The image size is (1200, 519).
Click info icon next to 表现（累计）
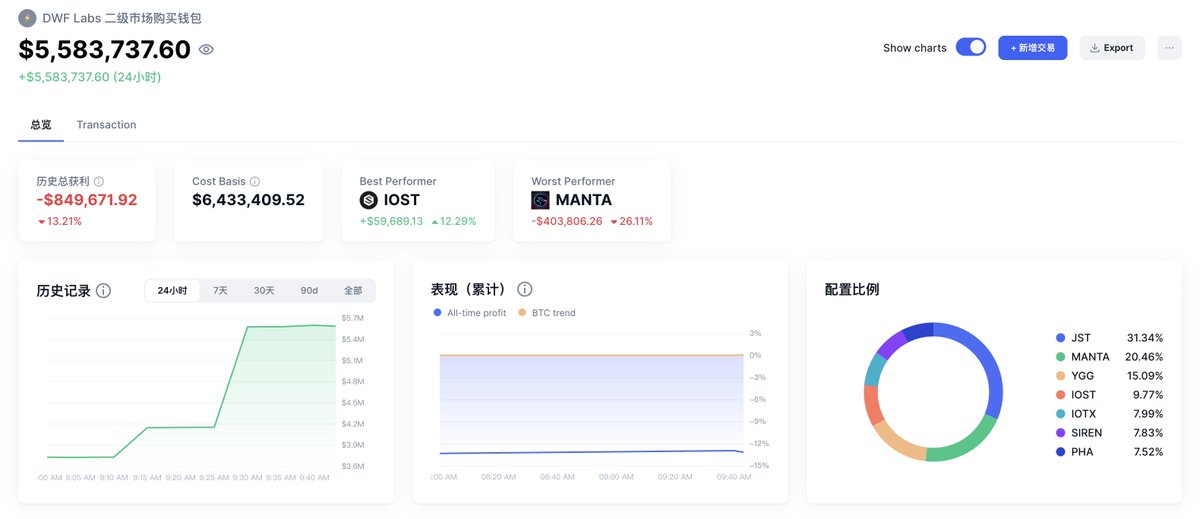(525, 289)
